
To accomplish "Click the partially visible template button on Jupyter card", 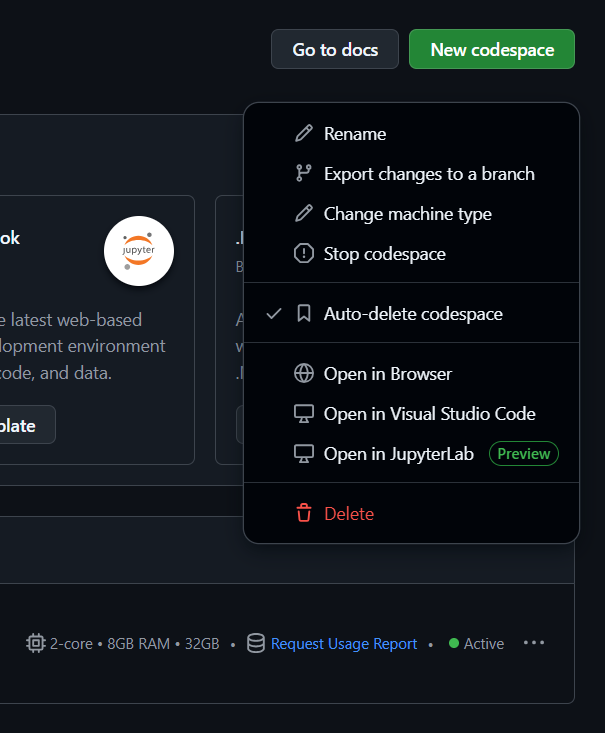I will click(27, 424).
